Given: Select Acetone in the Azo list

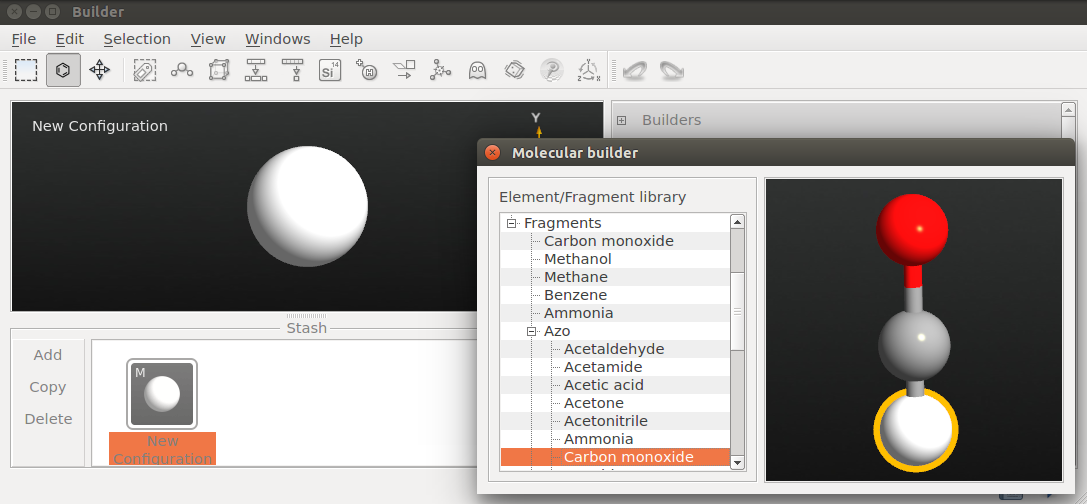Looking at the screenshot, I should (594, 403).
